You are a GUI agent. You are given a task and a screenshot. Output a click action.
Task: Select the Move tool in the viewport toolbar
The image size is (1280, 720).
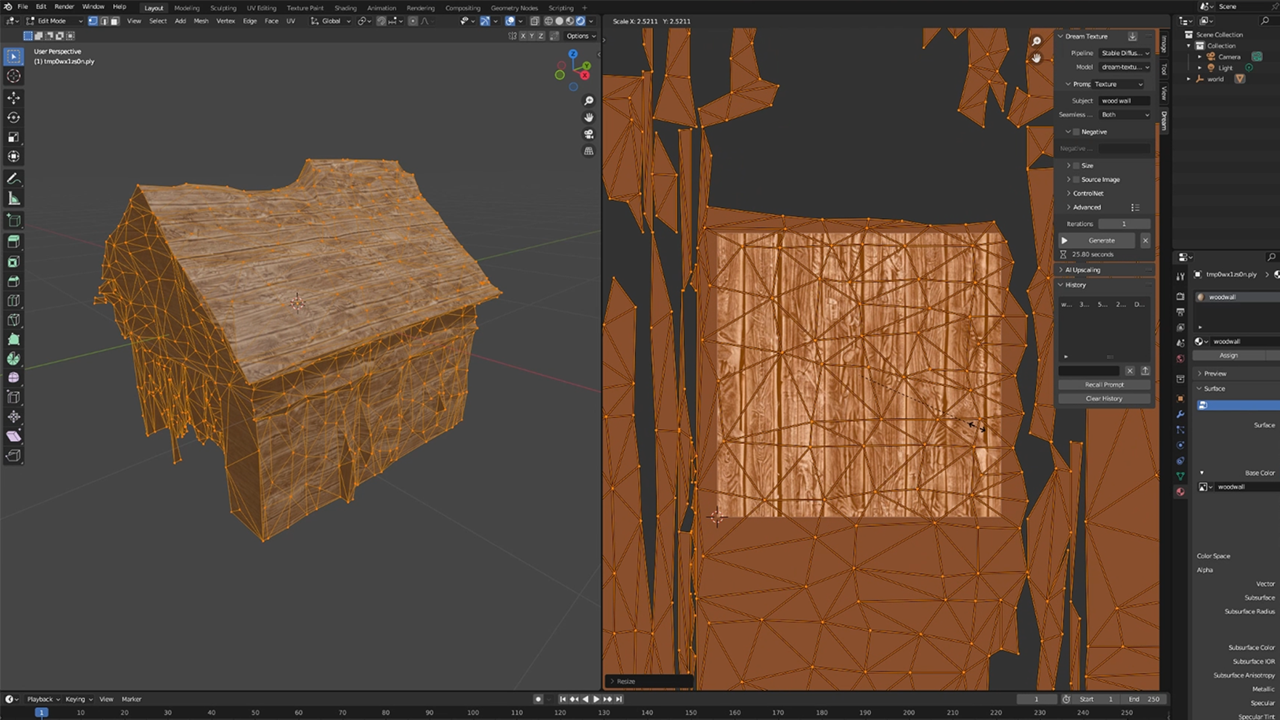click(13, 98)
